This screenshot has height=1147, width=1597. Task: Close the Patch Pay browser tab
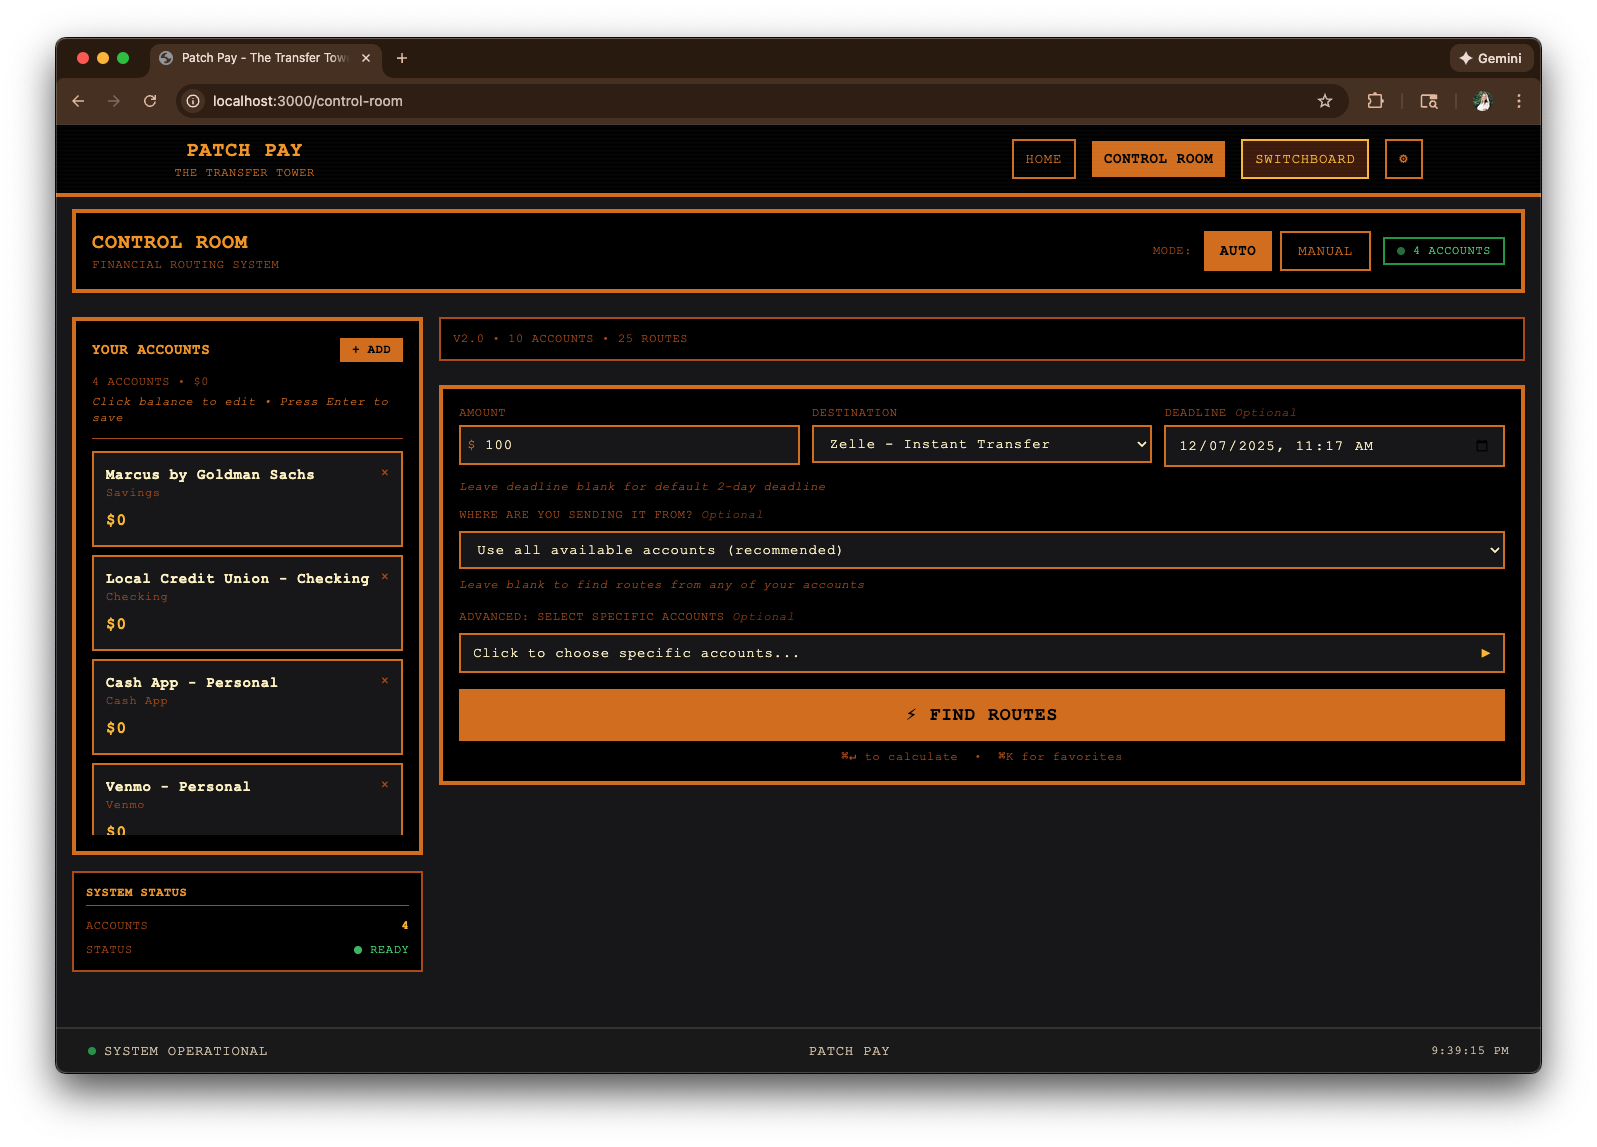pos(366,58)
